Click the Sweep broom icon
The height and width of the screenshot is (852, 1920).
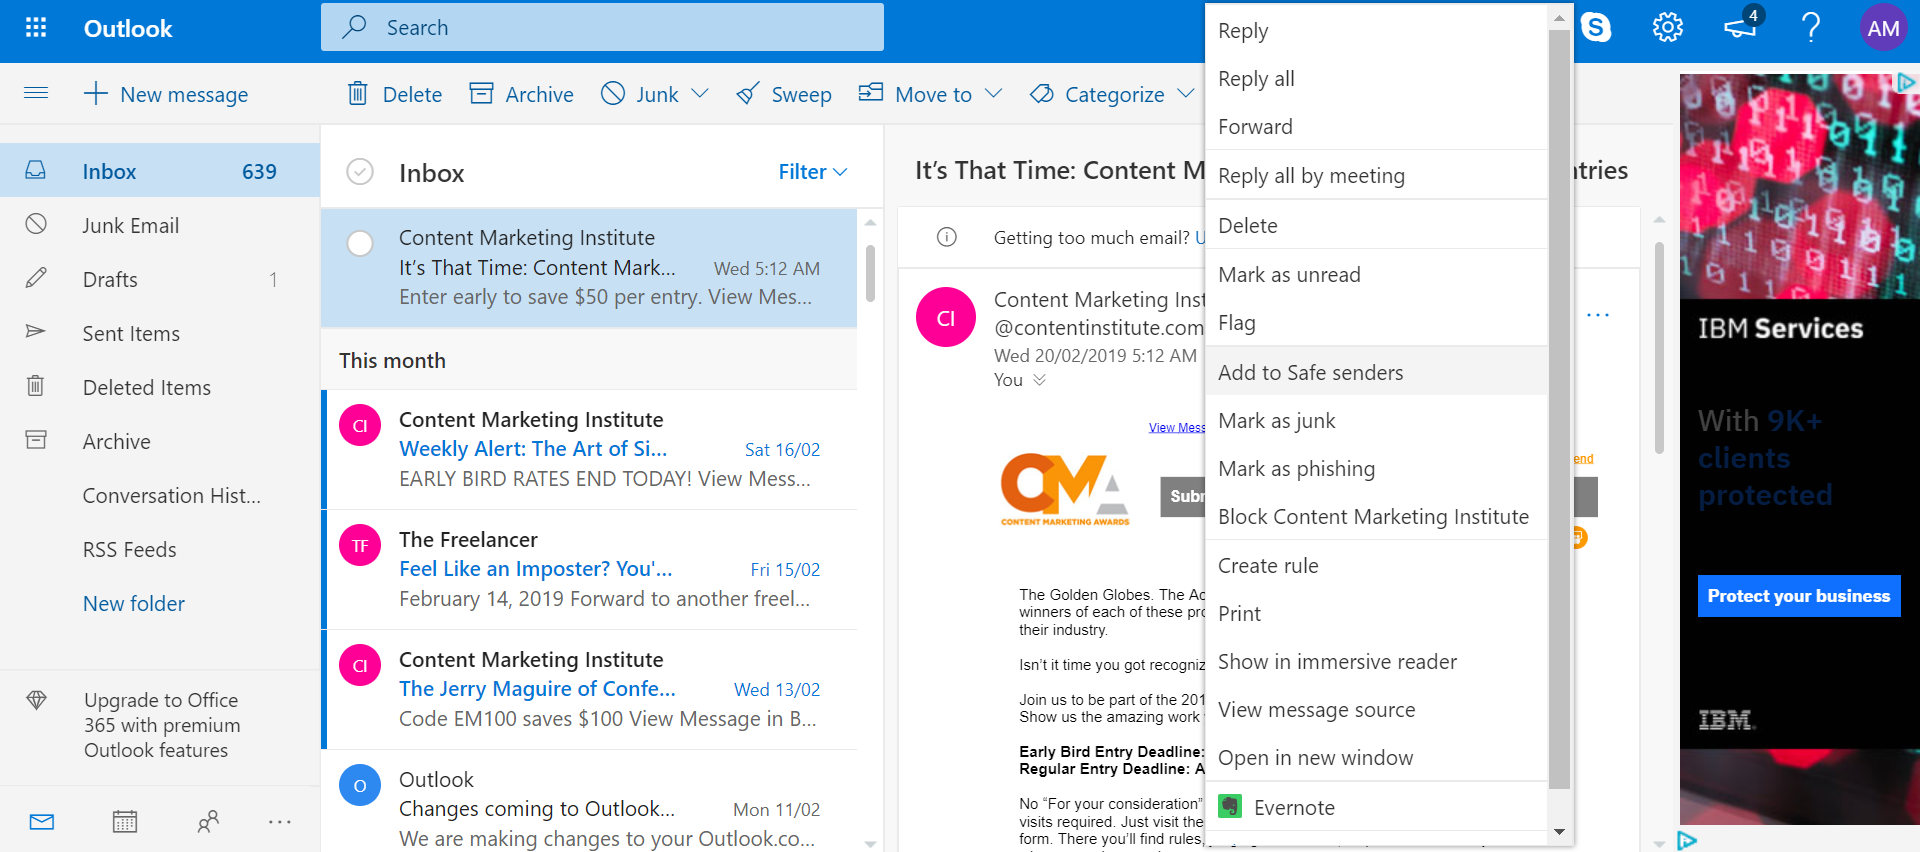point(748,94)
